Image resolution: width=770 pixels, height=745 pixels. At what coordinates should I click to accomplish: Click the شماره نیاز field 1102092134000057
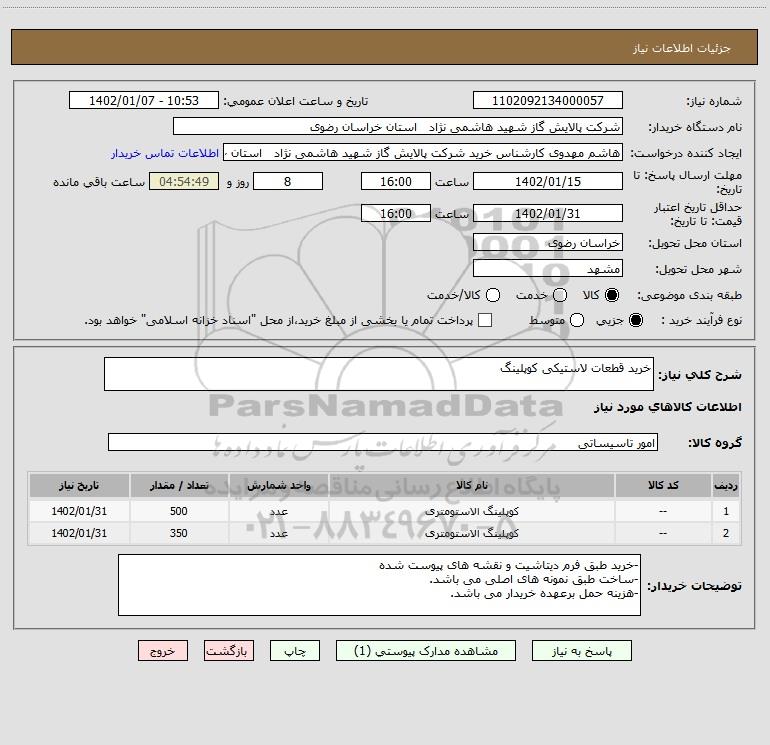pos(548,100)
